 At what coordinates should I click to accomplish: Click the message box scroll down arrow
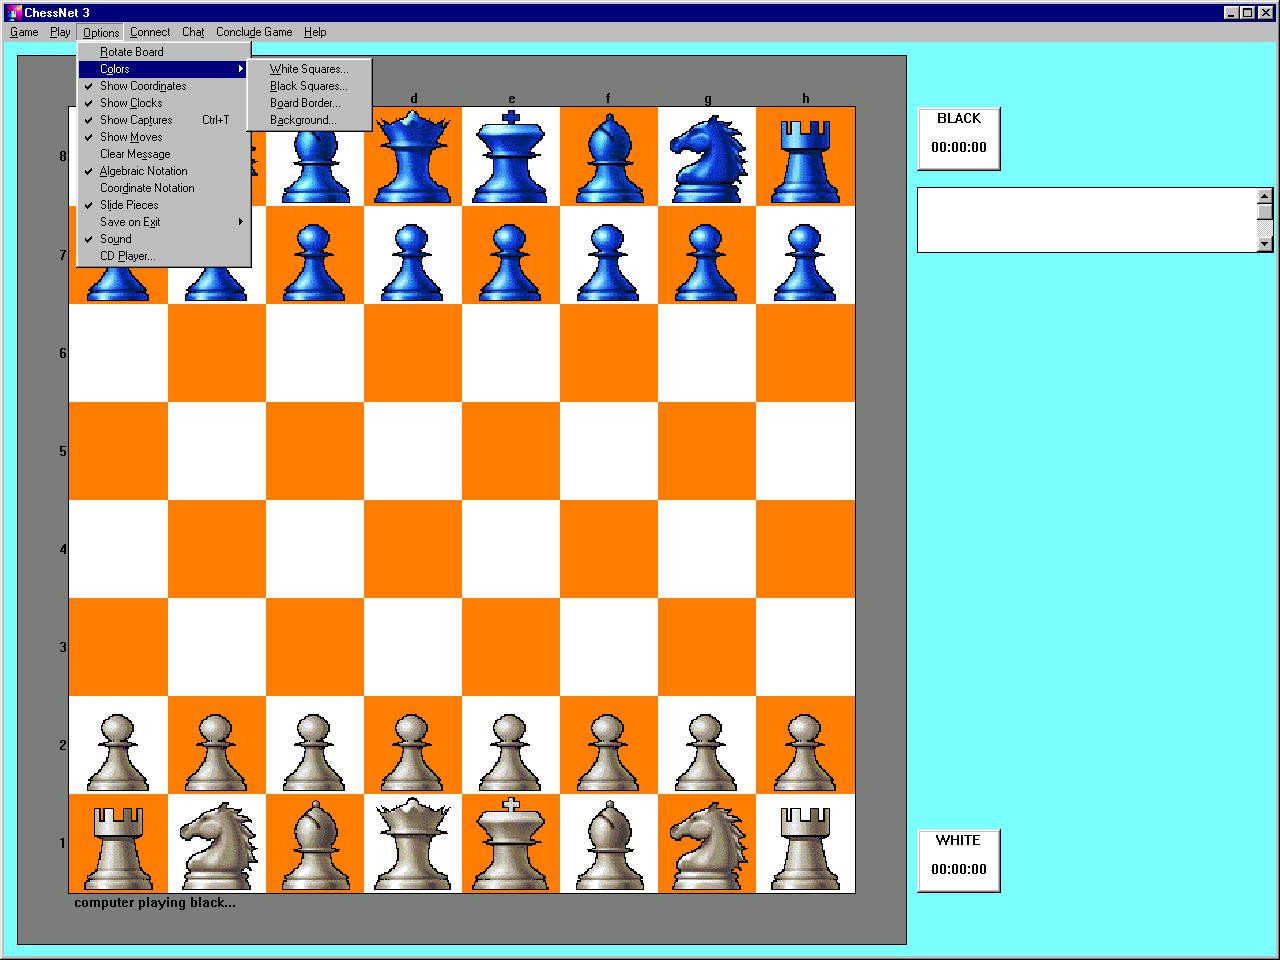(1265, 244)
